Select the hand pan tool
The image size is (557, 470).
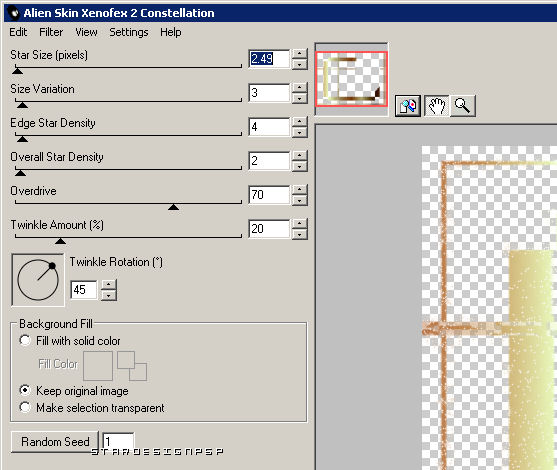coord(437,106)
